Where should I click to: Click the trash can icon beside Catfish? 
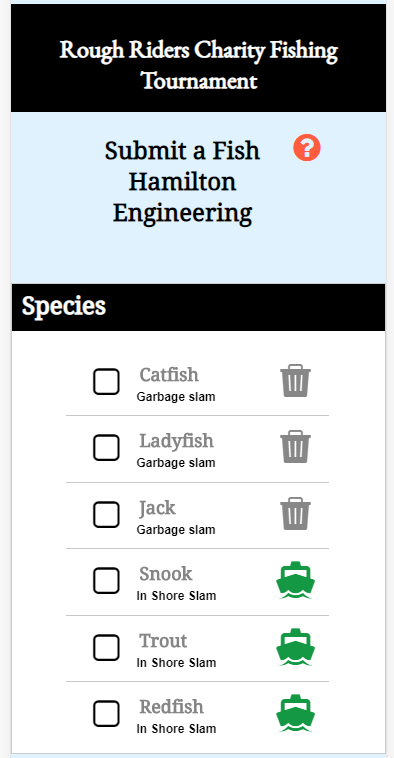[295, 381]
